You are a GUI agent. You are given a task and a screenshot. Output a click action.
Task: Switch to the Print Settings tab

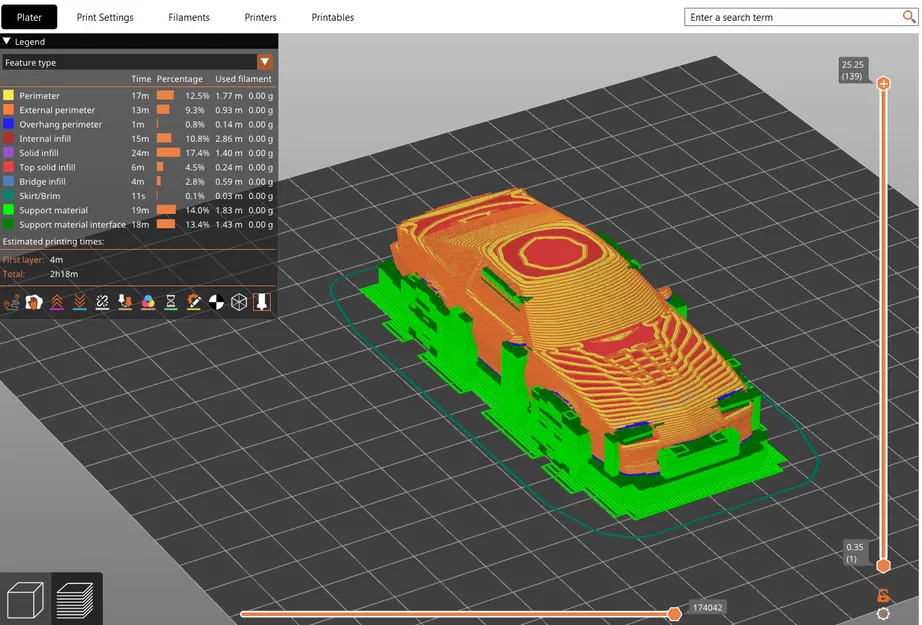coord(105,17)
